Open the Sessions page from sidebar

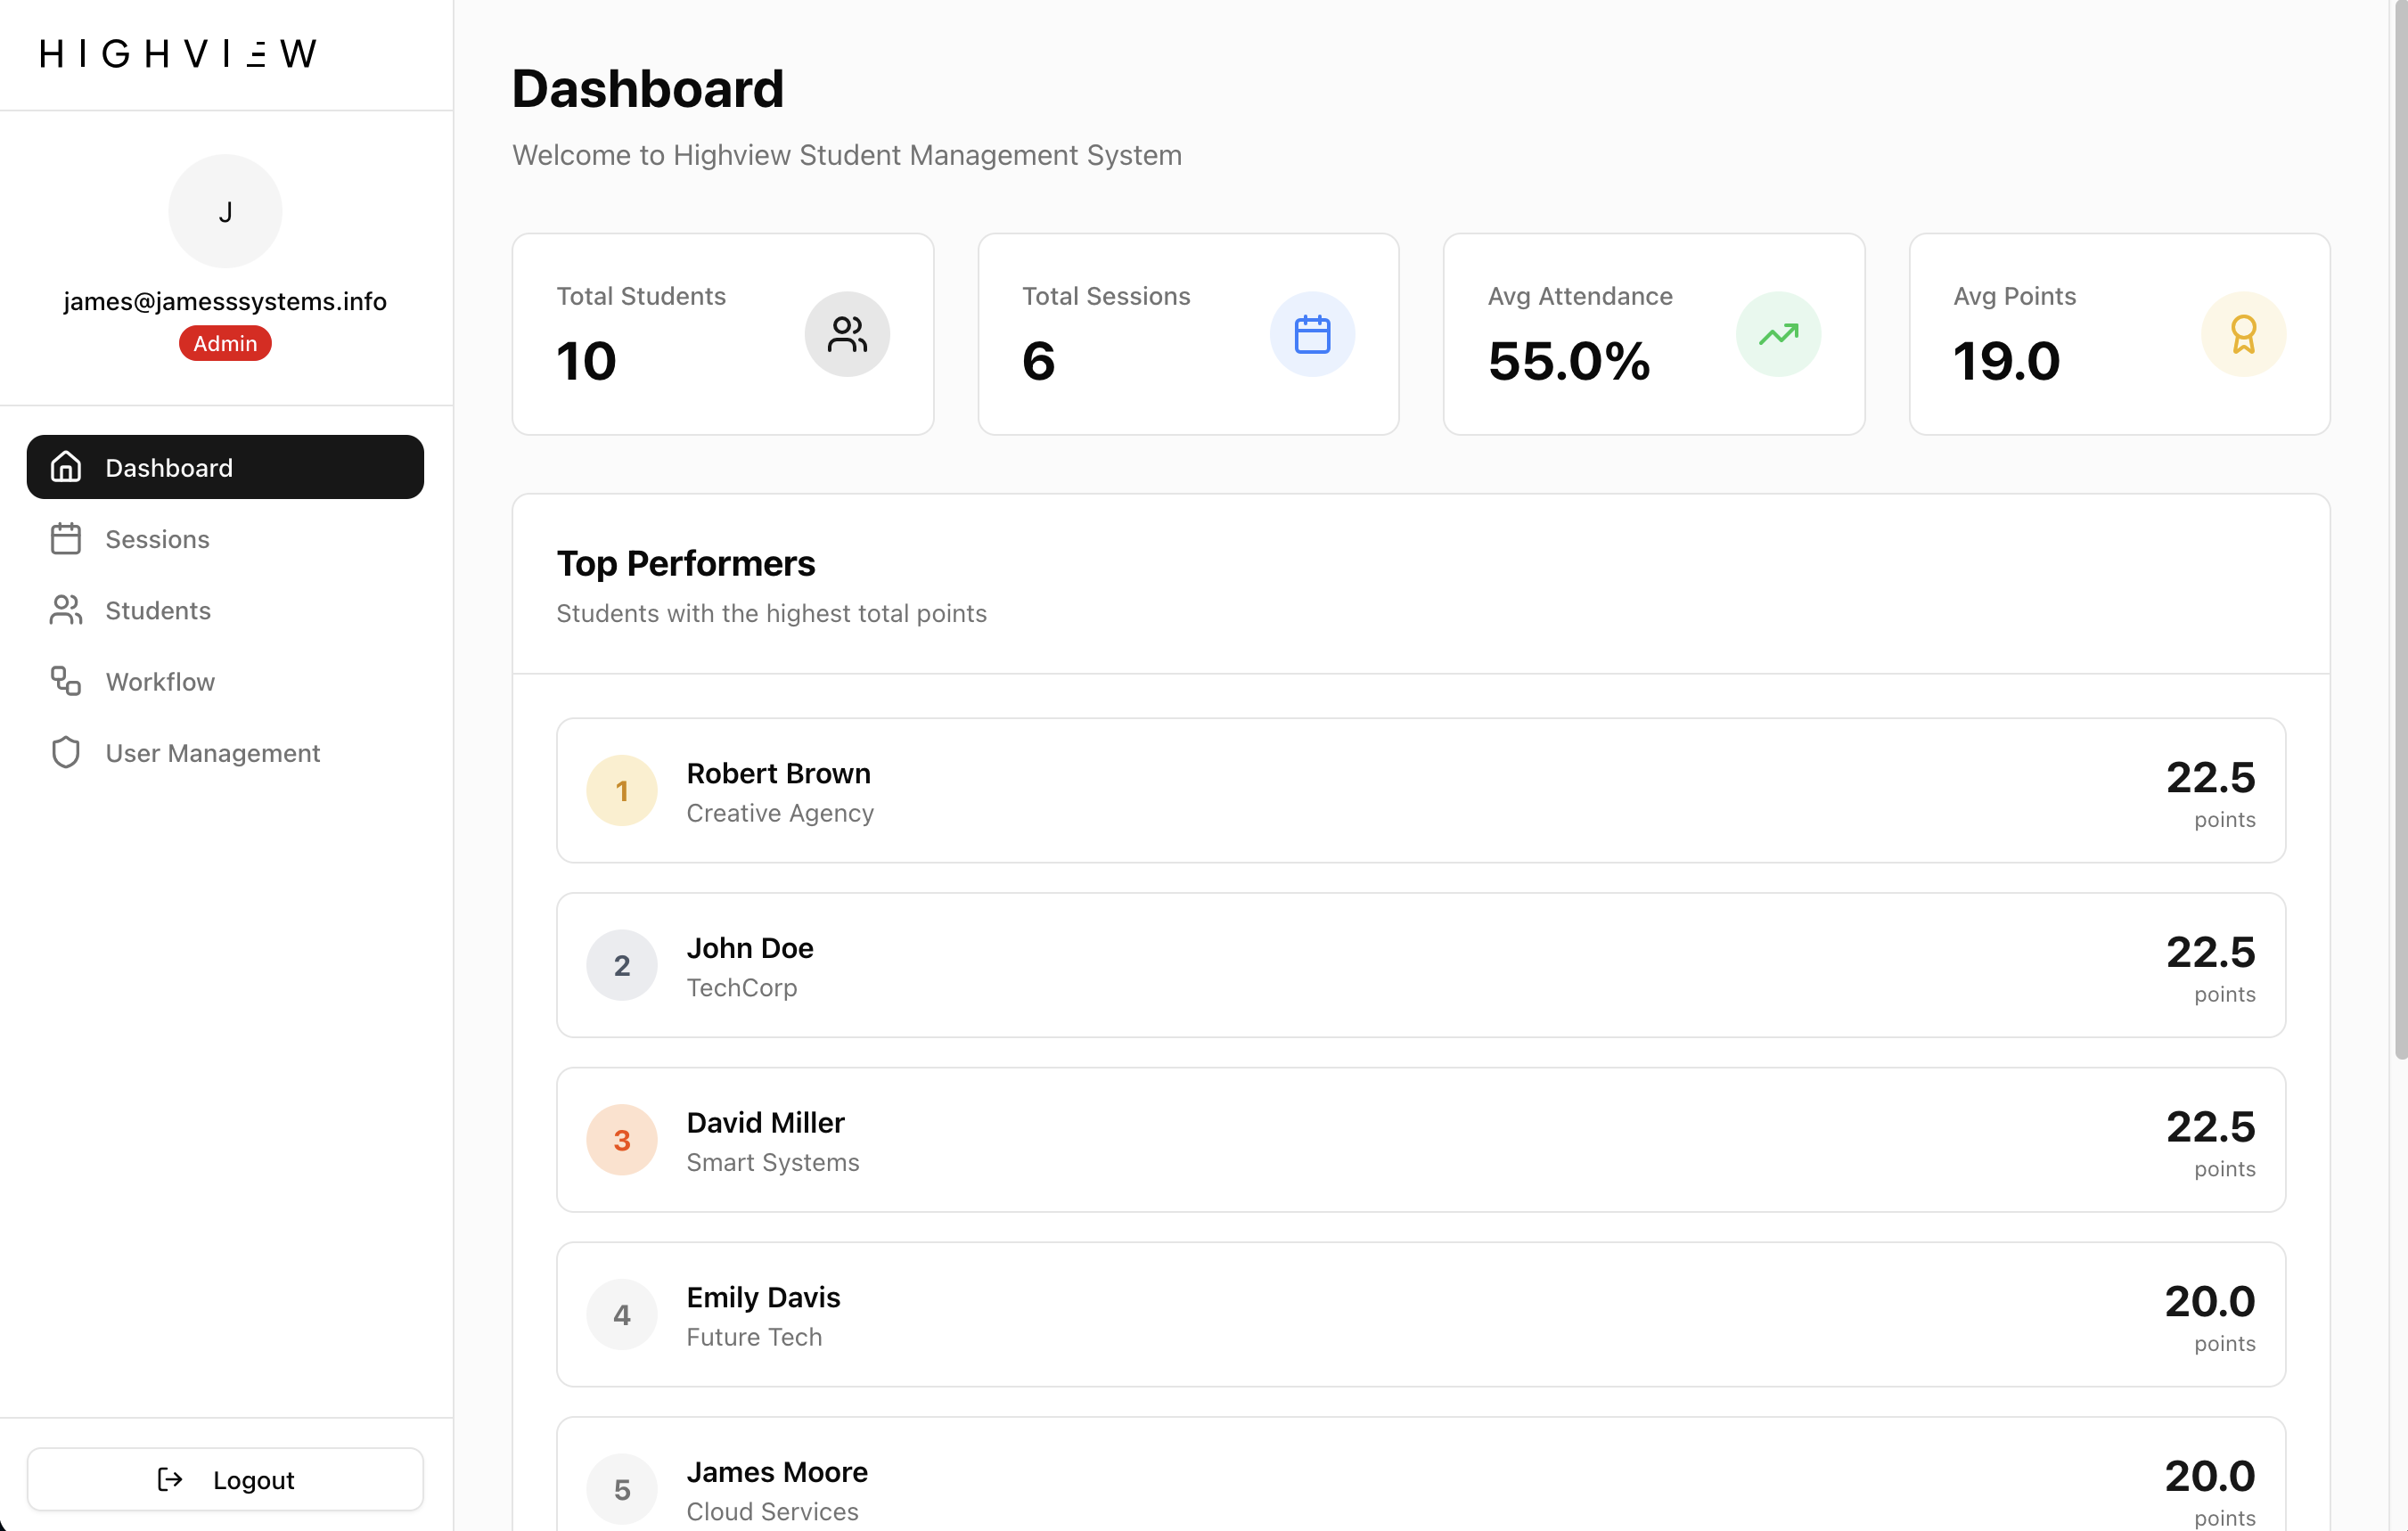157,539
